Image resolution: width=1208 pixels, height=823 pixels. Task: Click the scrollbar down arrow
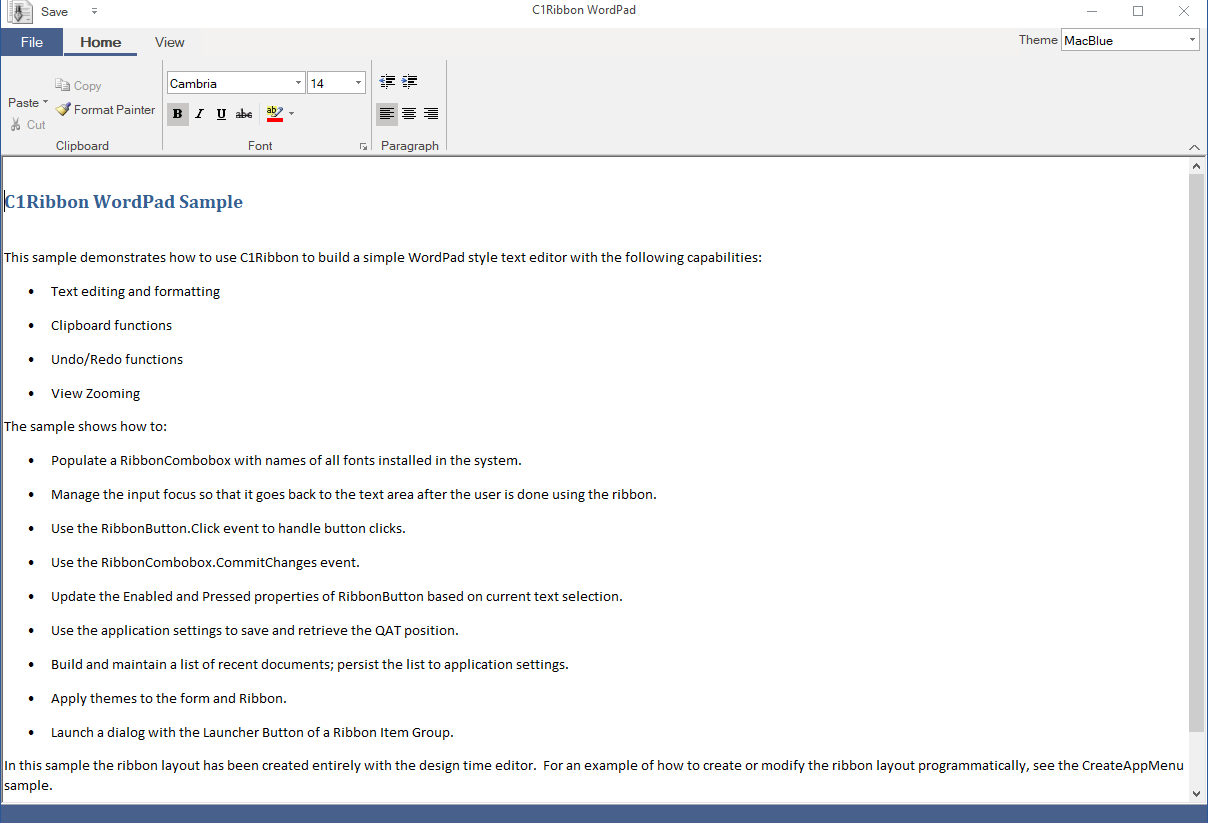(1196, 793)
